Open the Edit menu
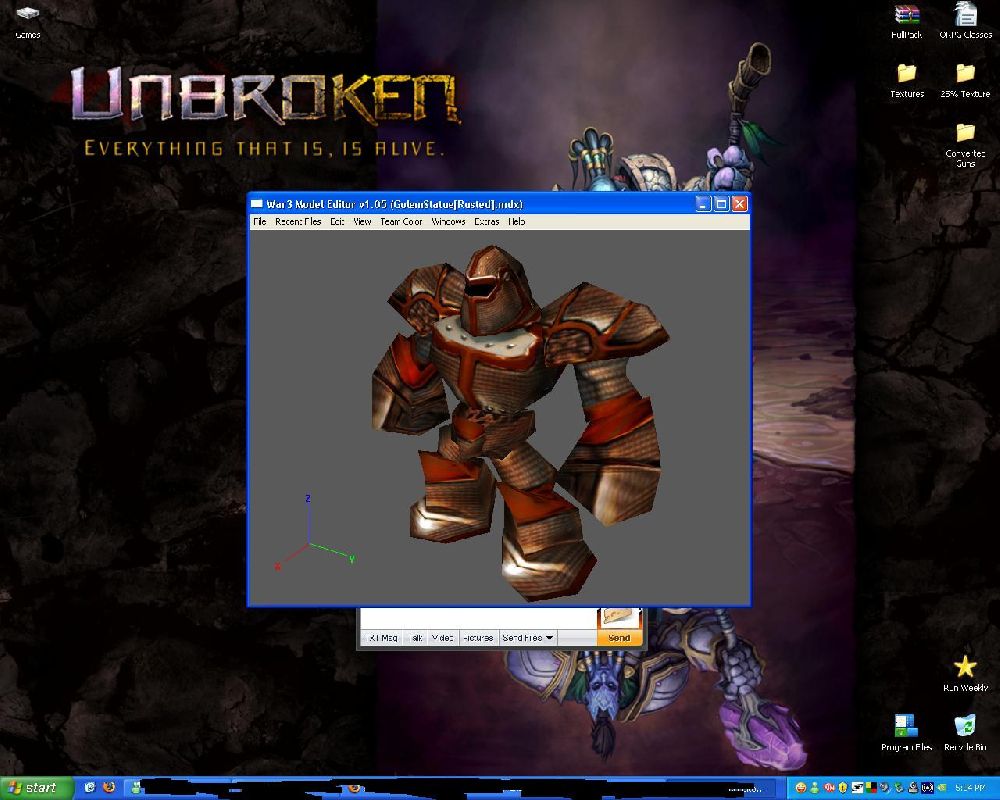 click(x=337, y=221)
